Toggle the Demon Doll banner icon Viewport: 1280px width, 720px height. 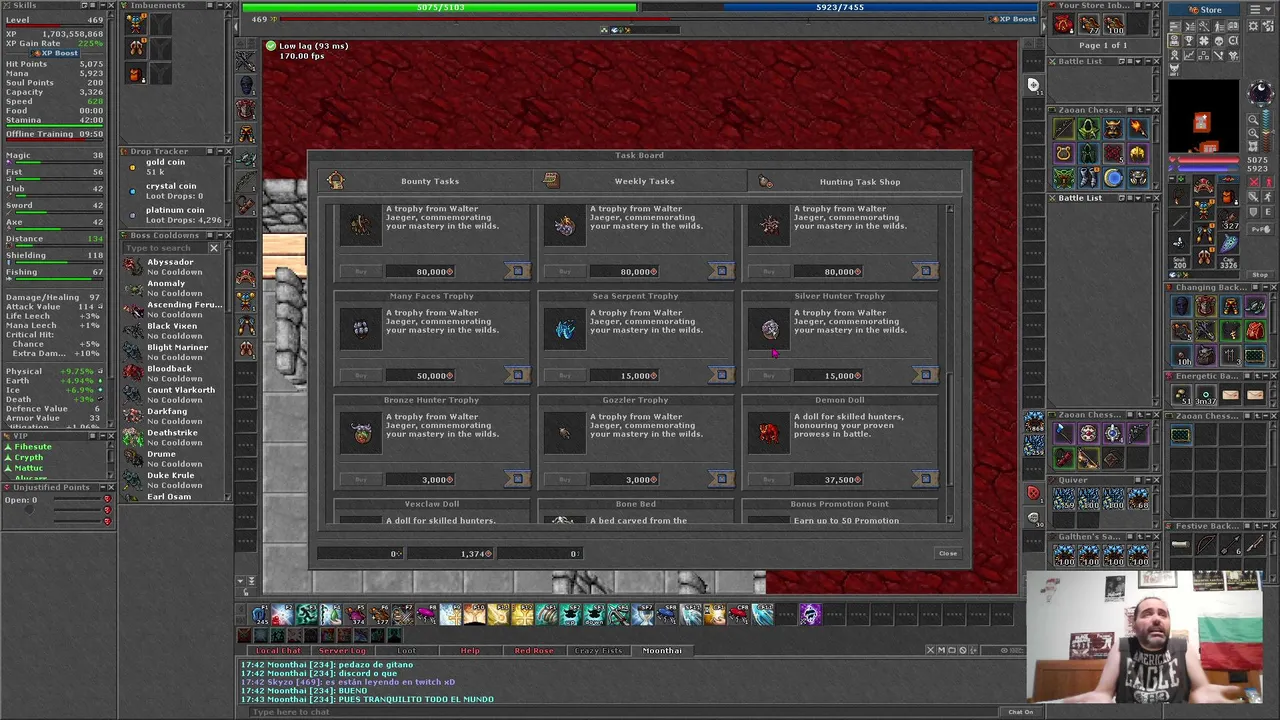(x=926, y=479)
